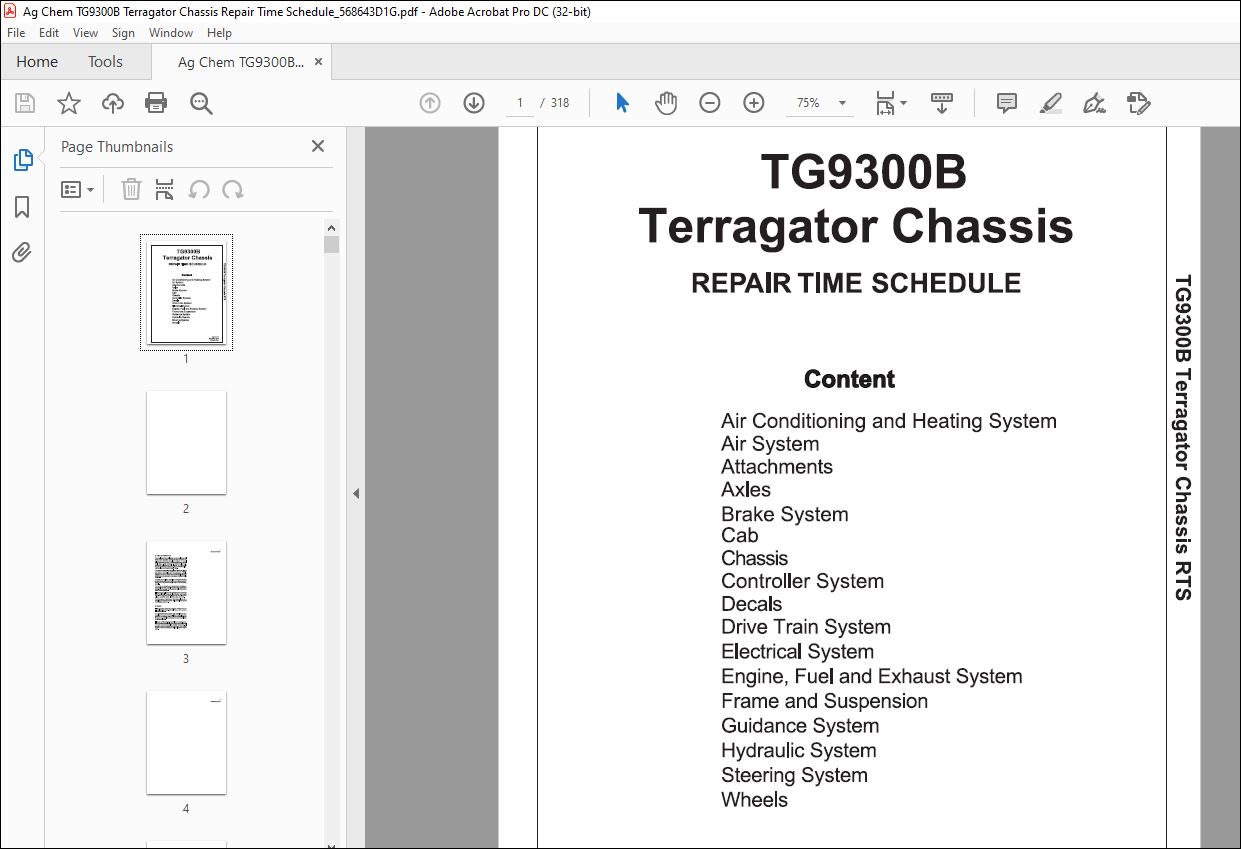The image size is (1241, 849).
Task: Click the 'Drive Train System' entry
Action: click(806, 627)
